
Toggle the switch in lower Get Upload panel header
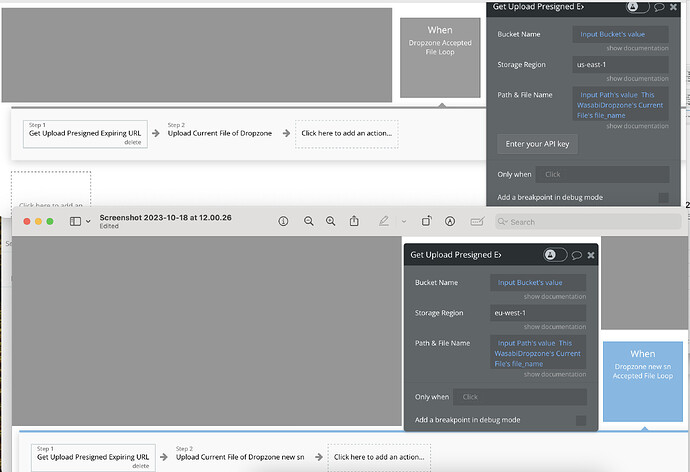coord(555,255)
